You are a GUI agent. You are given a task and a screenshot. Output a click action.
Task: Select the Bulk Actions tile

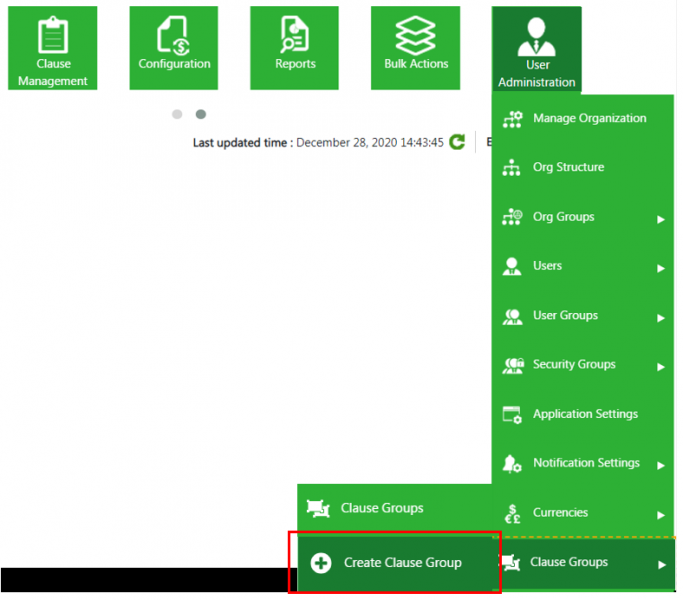click(415, 48)
